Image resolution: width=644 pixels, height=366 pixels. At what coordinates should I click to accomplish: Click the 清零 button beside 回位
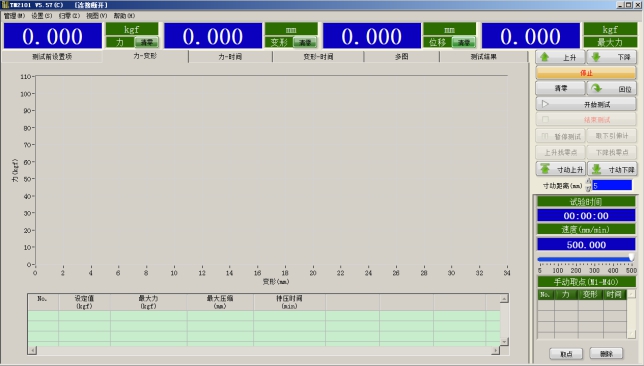click(x=560, y=88)
